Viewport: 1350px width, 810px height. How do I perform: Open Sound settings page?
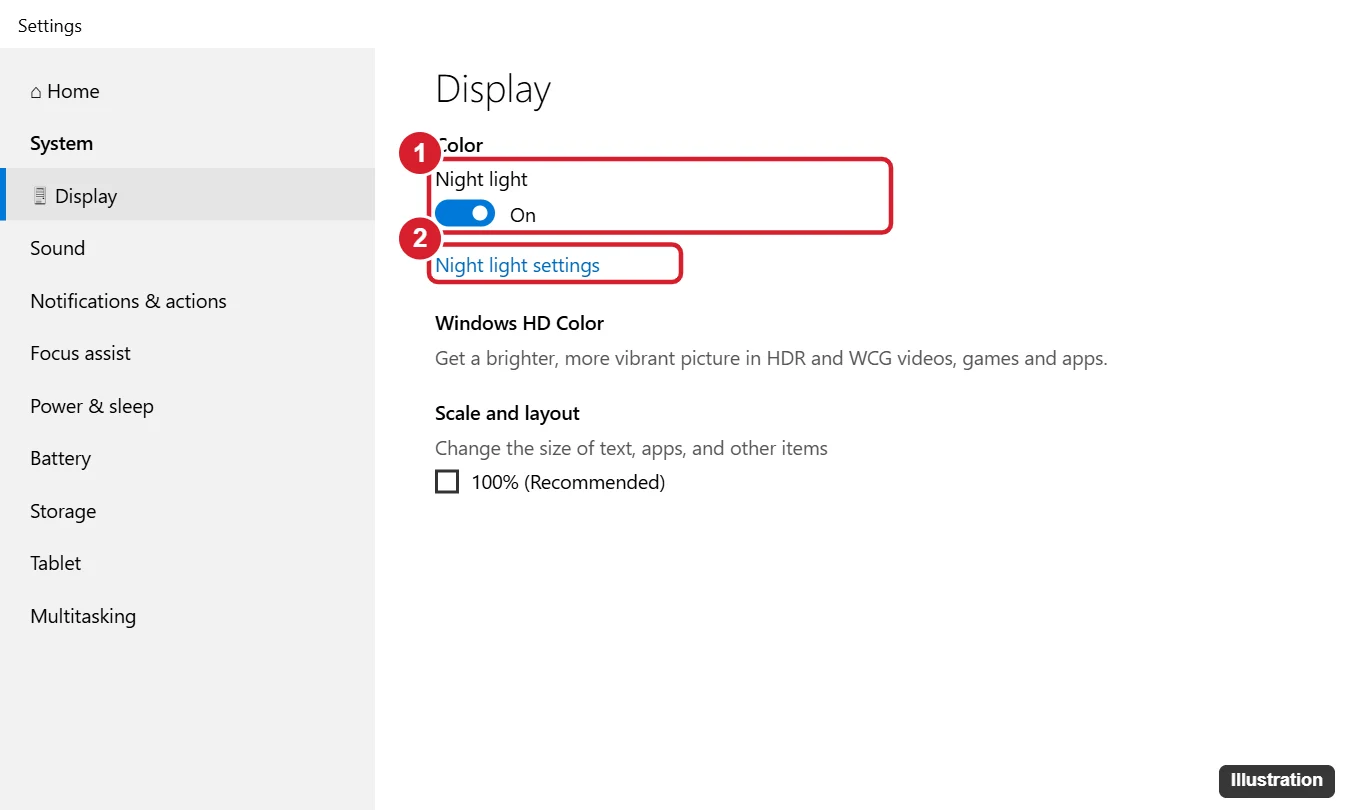pos(188,248)
